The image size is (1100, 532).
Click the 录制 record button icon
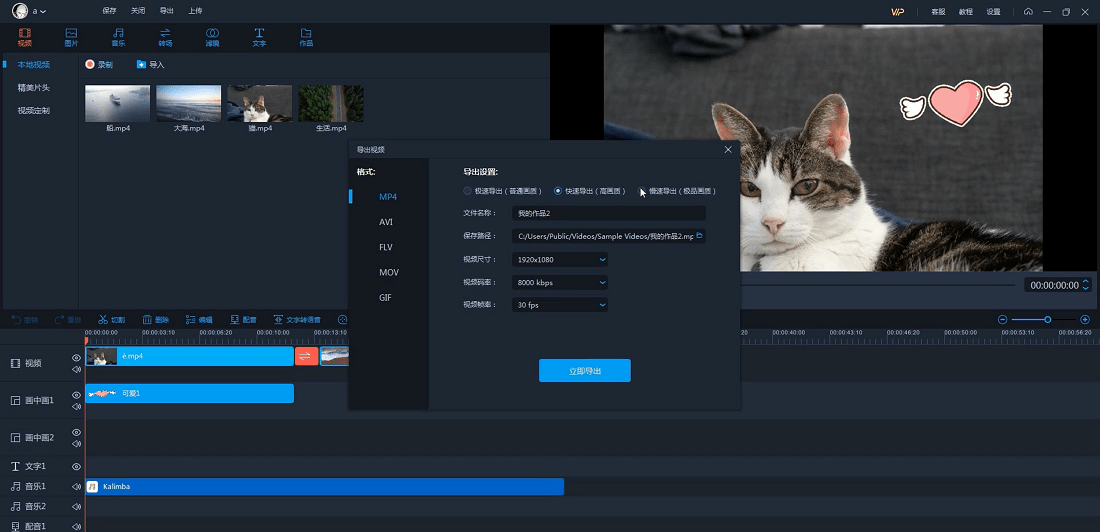90,64
